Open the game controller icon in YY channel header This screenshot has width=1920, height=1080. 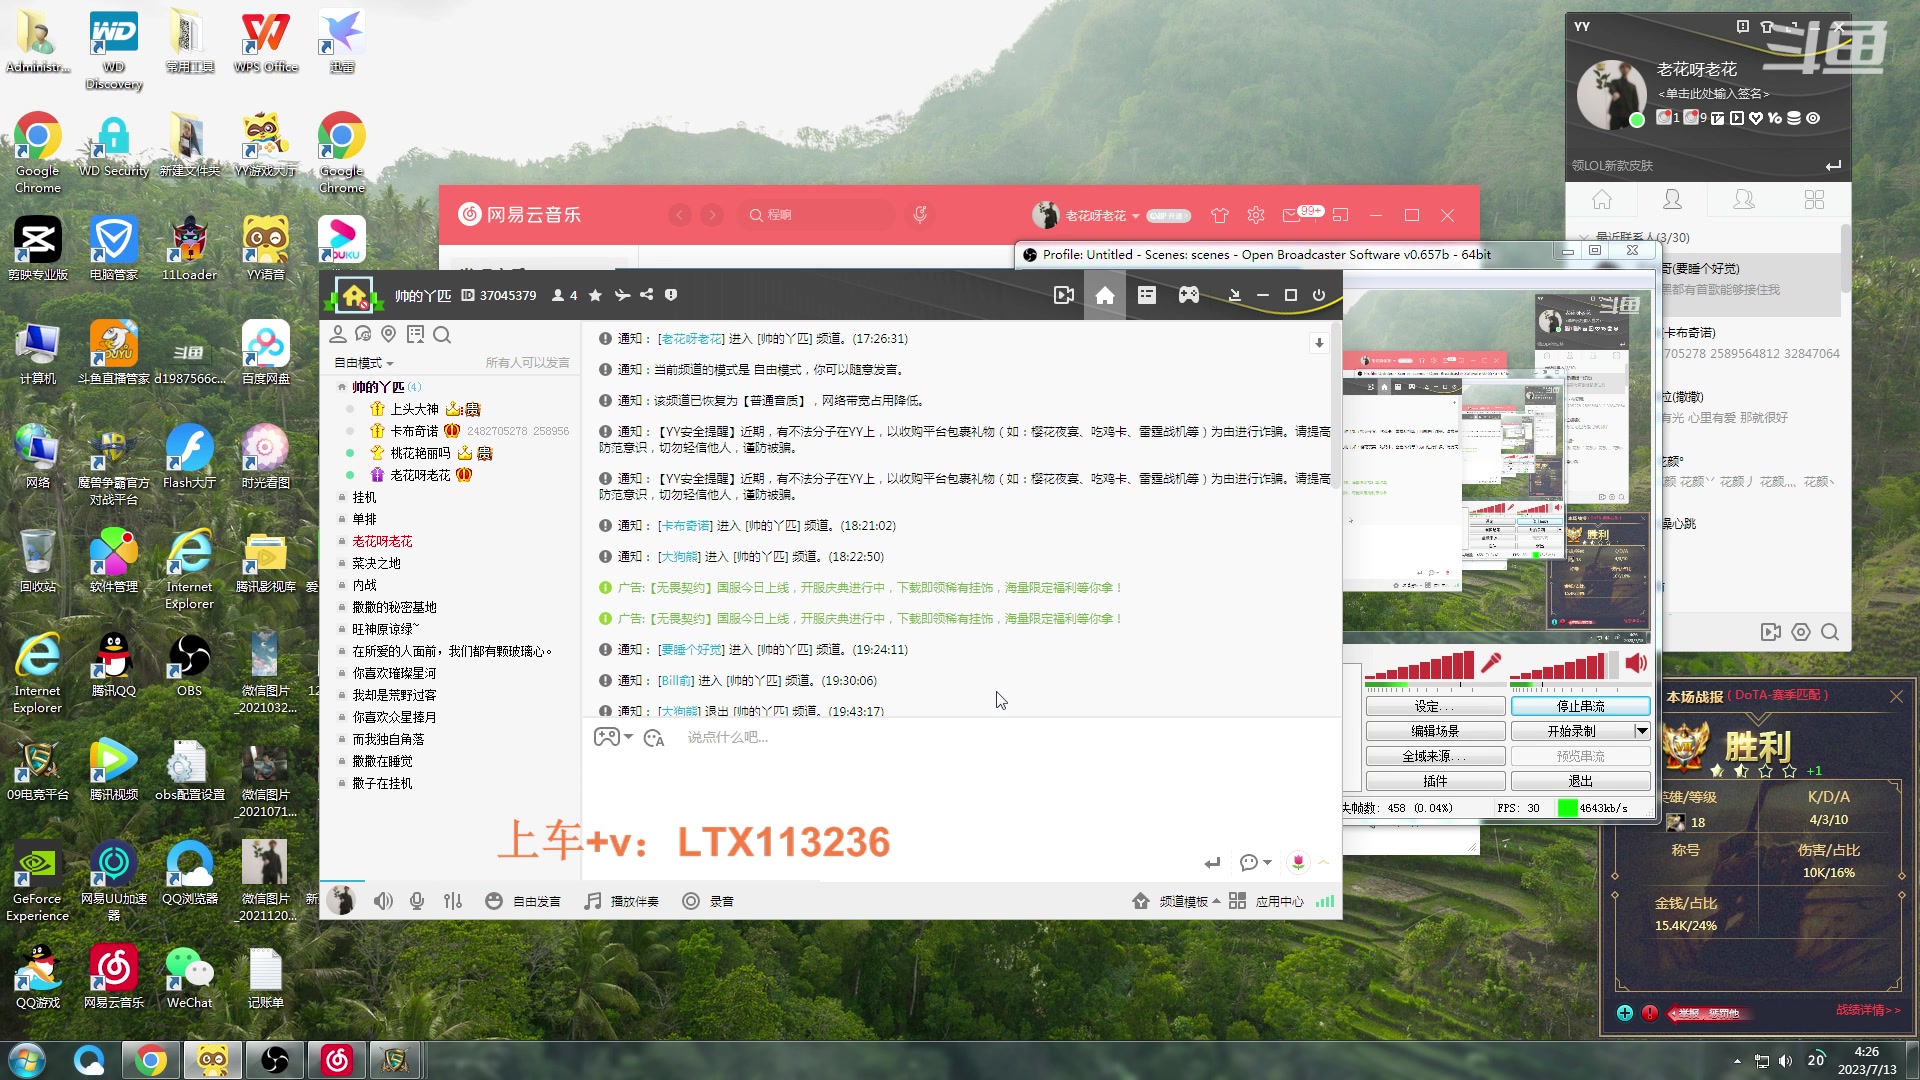pos(1188,295)
